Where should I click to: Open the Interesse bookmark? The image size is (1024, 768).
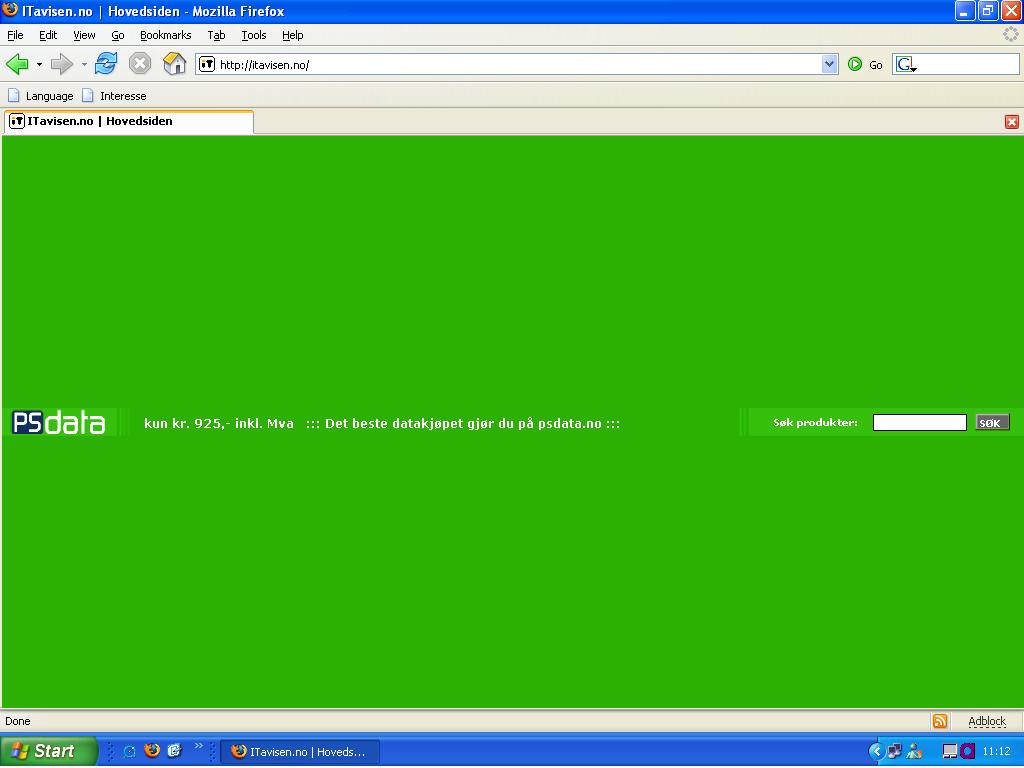point(114,96)
